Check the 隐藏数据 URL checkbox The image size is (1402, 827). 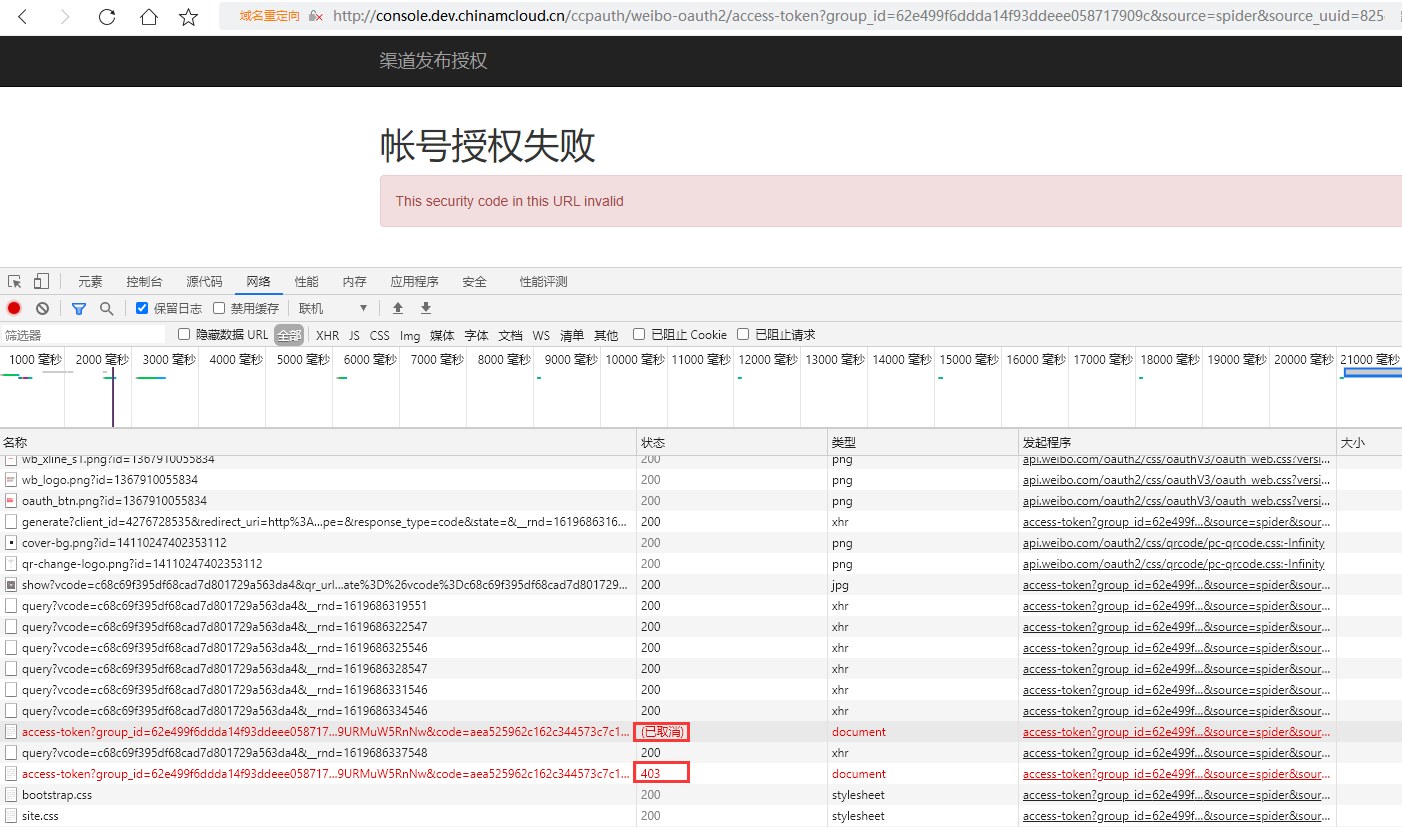[184, 335]
